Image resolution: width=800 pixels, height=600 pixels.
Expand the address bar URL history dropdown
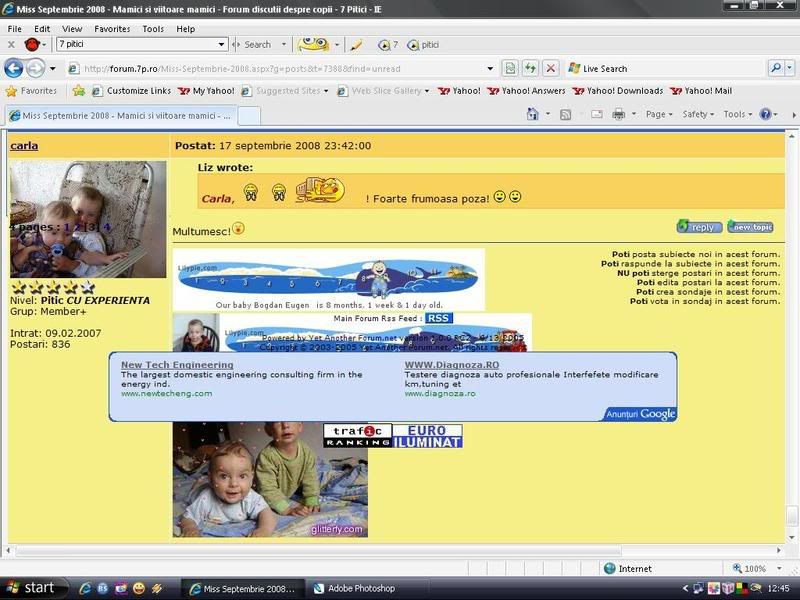pyautogui.click(x=490, y=68)
